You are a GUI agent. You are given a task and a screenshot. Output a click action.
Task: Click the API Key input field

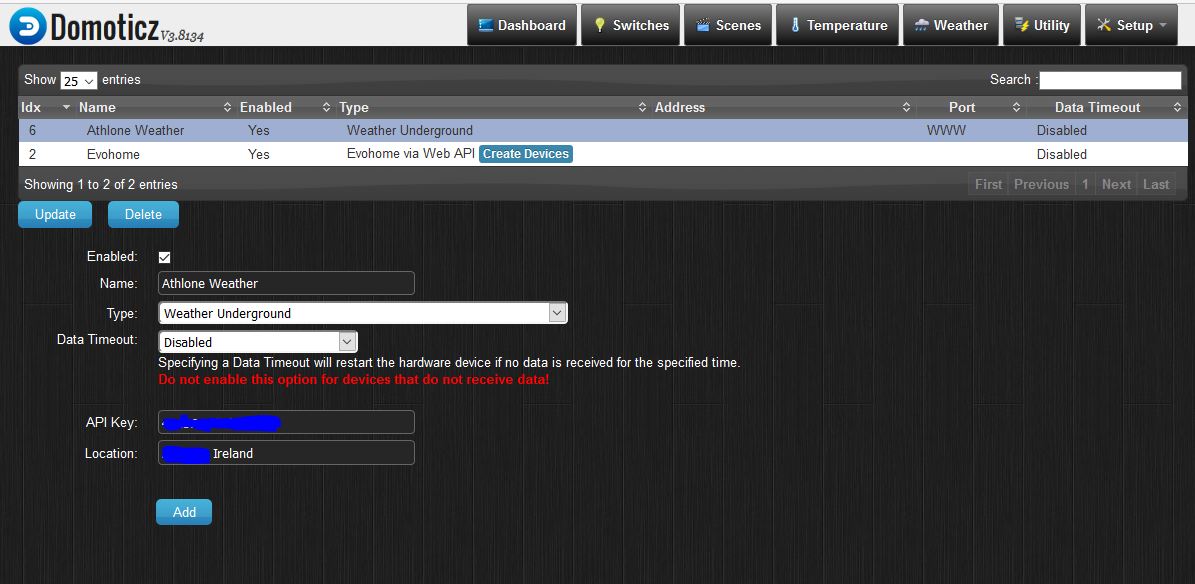tap(287, 422)
